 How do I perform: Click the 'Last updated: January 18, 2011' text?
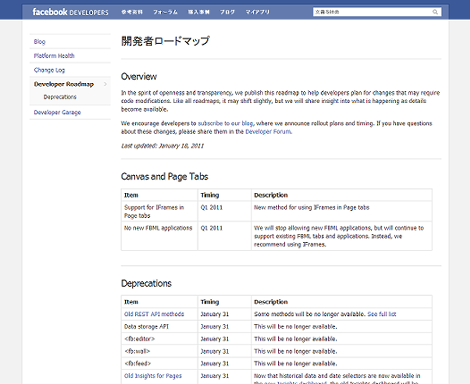tap(162, 146)
